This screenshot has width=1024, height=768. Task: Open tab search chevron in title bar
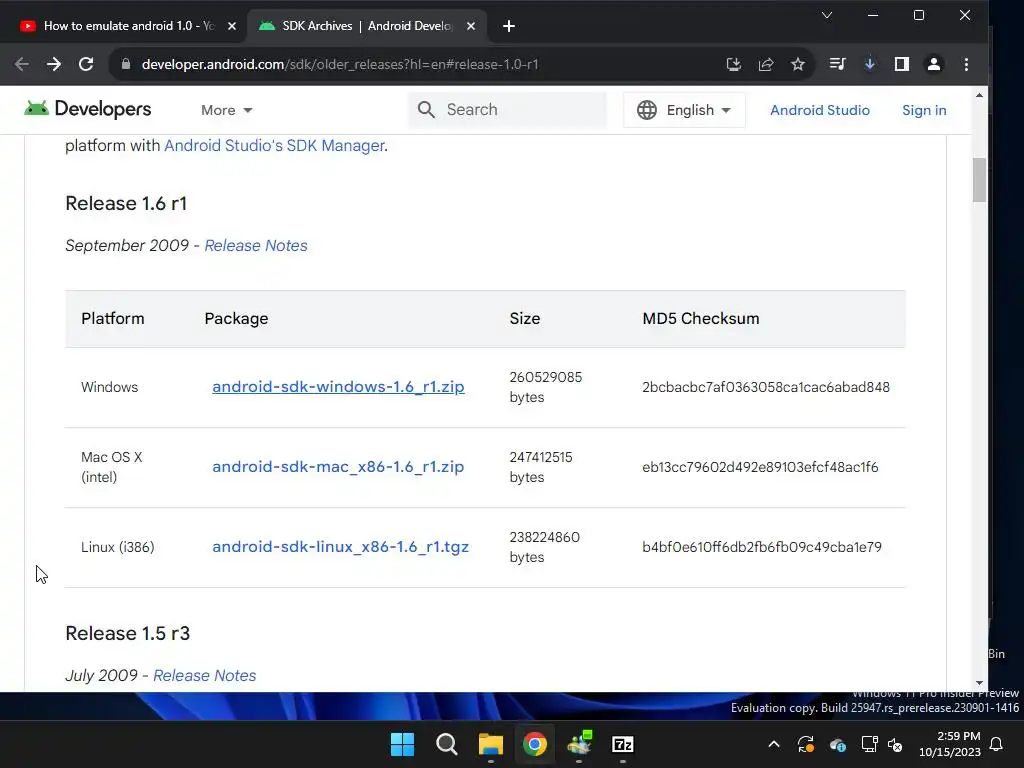(827, 15)
